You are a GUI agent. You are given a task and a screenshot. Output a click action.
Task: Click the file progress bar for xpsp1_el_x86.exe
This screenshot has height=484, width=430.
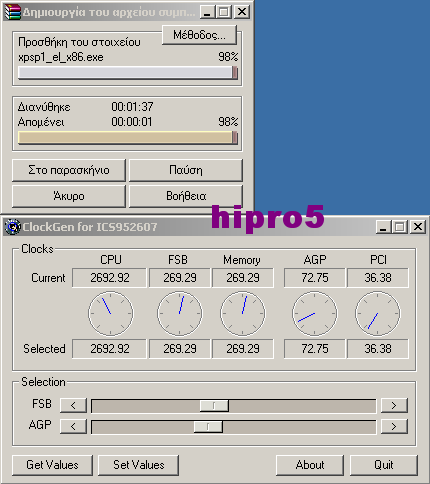(128, 73)
